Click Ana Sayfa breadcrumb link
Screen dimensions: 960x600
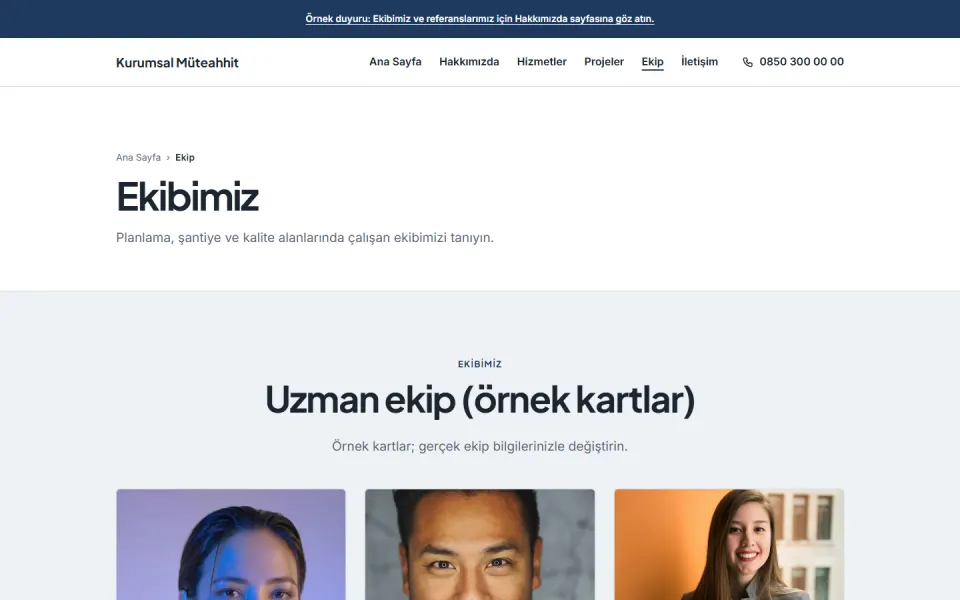(x=138, y=157)
